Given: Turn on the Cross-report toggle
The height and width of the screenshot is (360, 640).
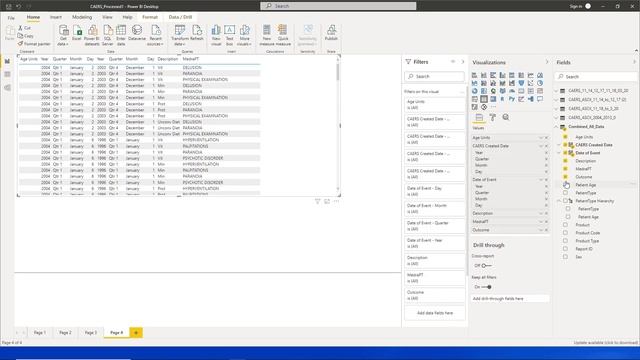Looking at the screenshot, I should tap(486, 266).
